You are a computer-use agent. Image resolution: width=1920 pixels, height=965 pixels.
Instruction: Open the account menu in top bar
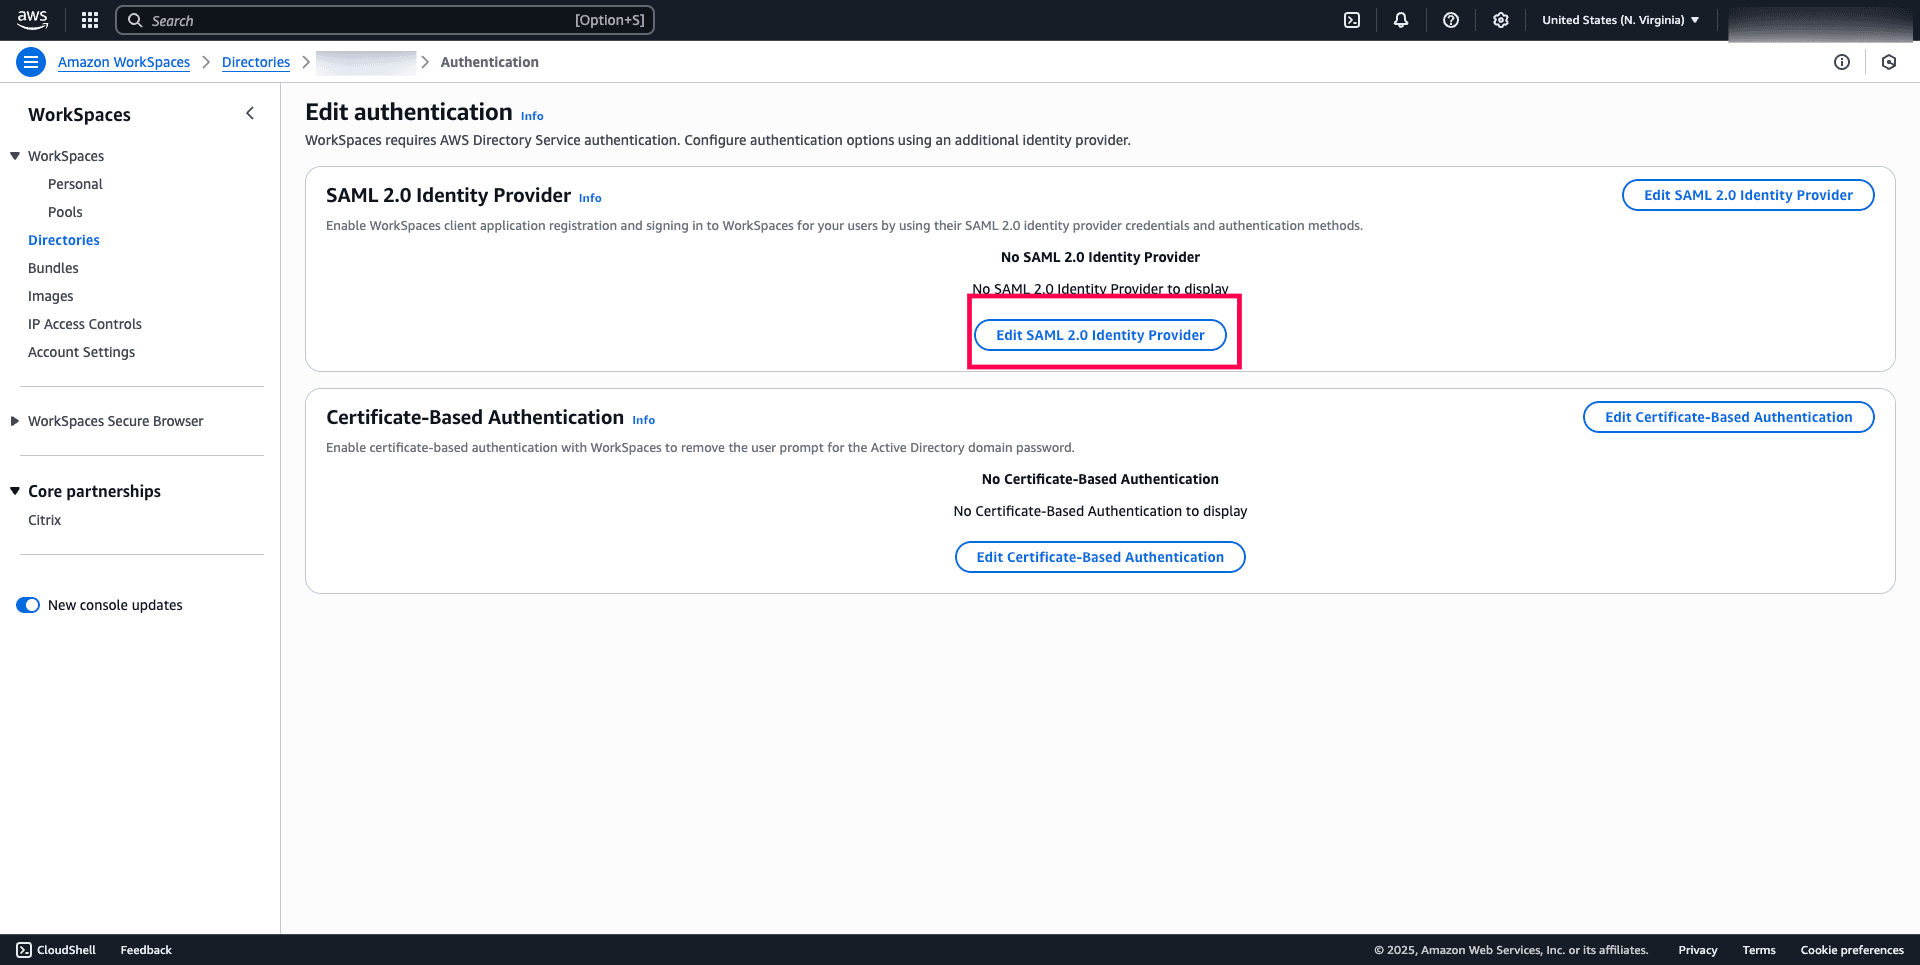pyautogui.click(x=1821, y=23)
